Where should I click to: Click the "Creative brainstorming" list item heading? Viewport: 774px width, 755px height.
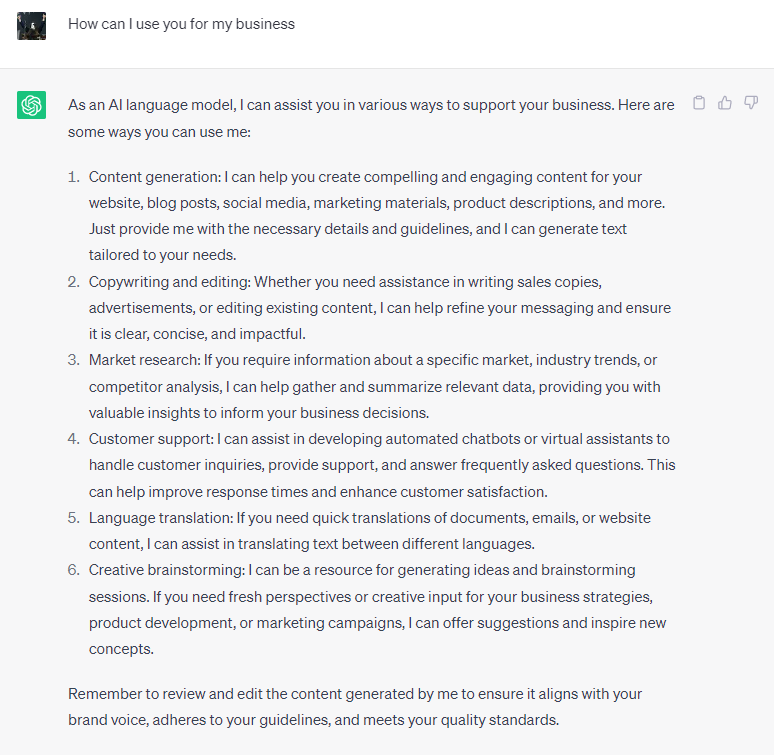click(164, 570)
